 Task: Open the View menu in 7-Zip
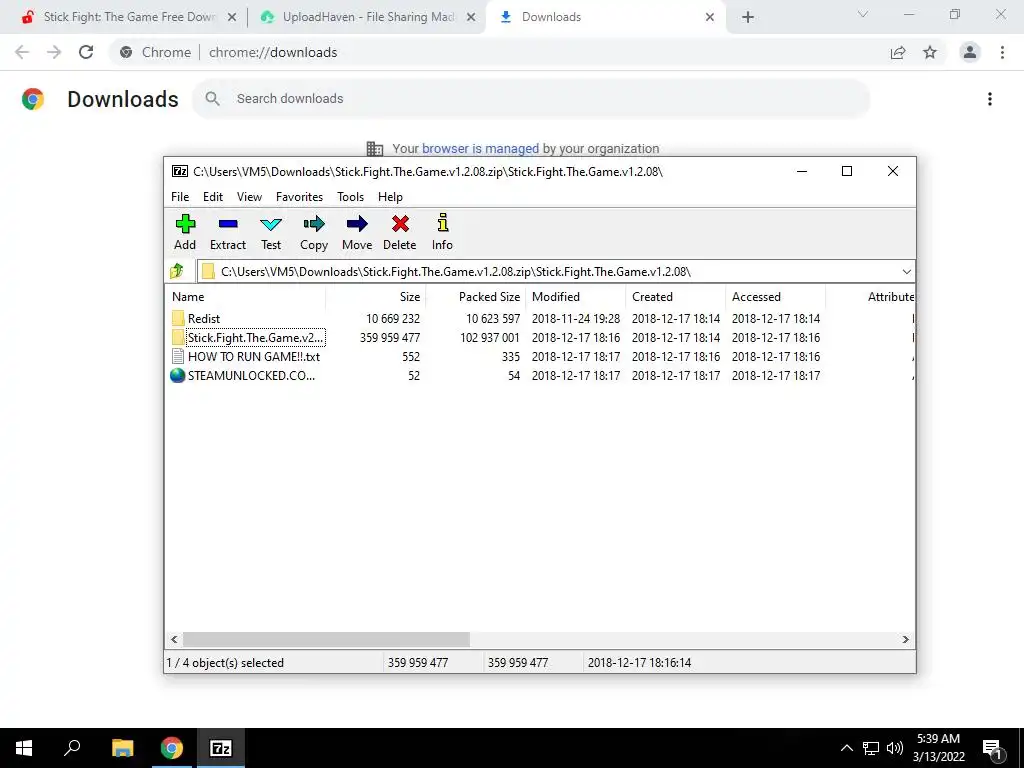[x=249, y=197]
